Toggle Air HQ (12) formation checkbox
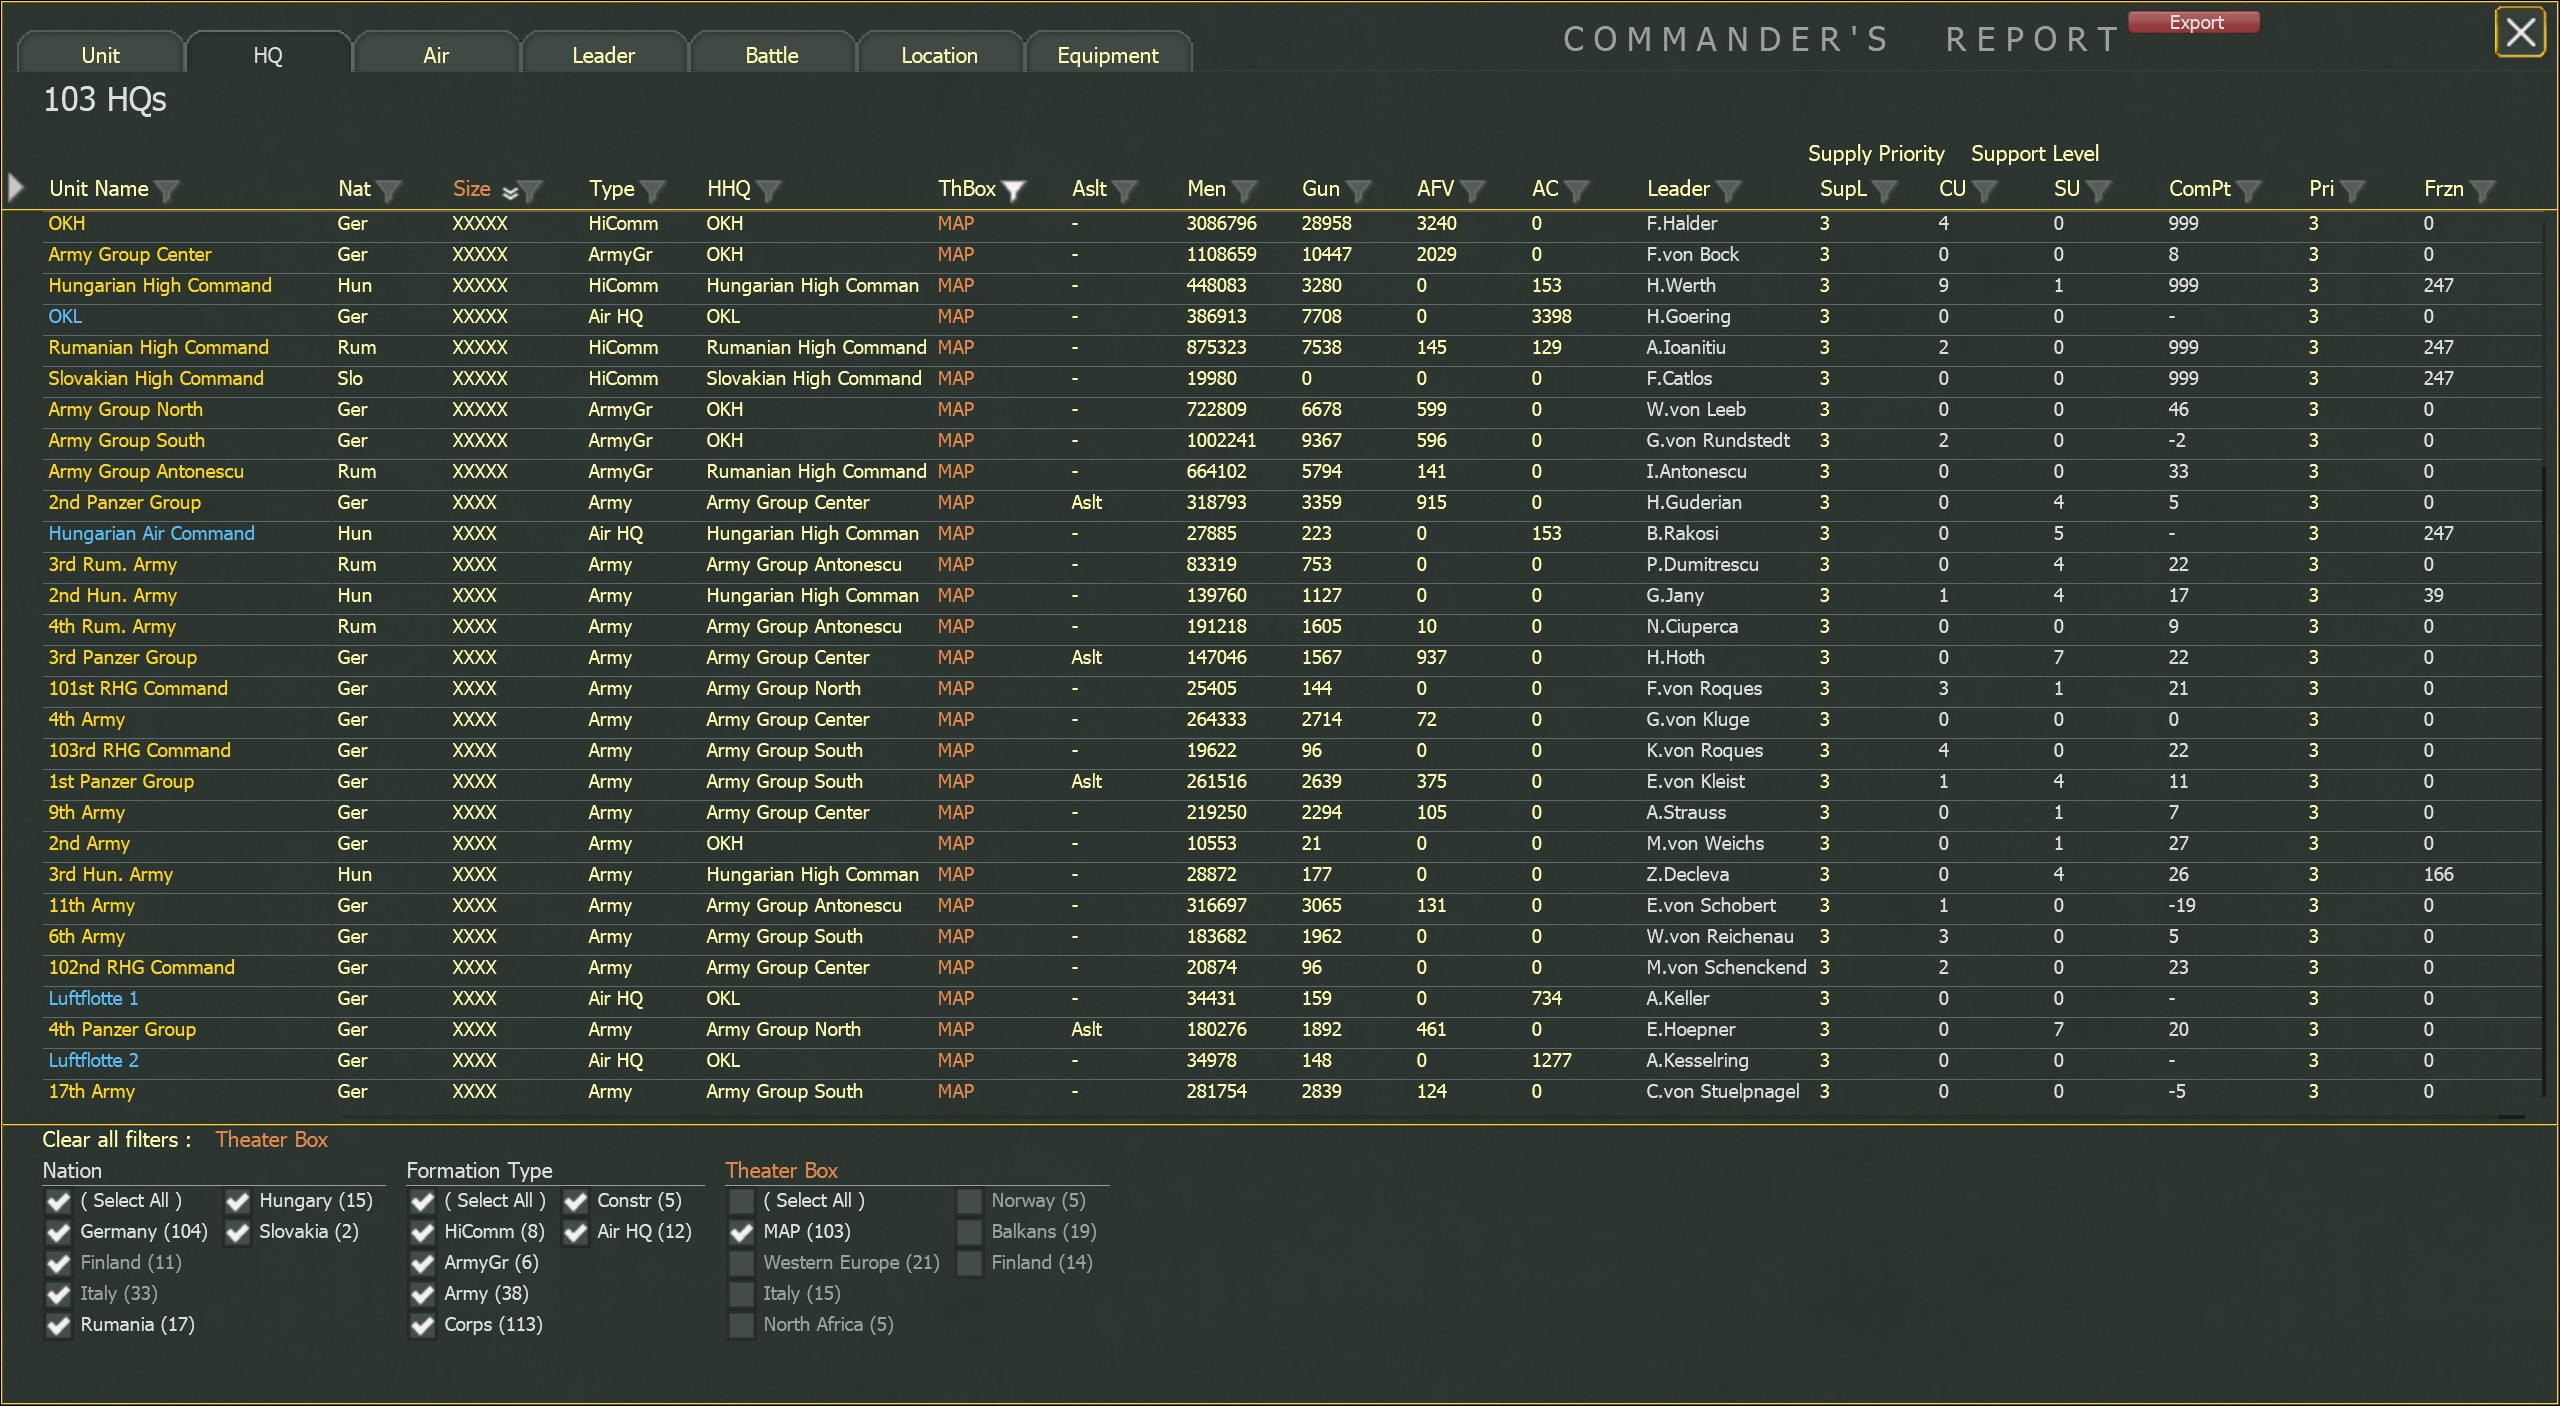2560x1406 pixels. point(576,1232)
